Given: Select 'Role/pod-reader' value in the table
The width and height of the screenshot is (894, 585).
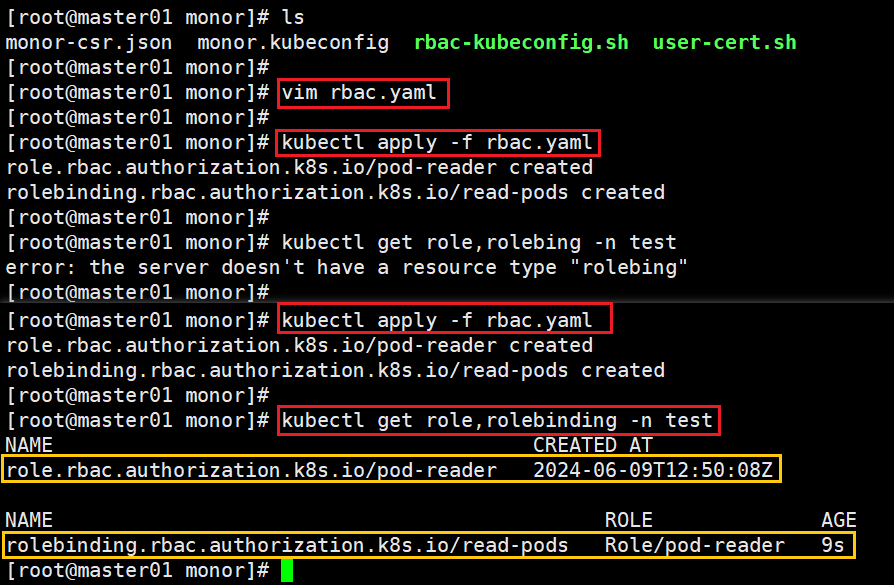Looking at the screenshot, I should point(694,546).
